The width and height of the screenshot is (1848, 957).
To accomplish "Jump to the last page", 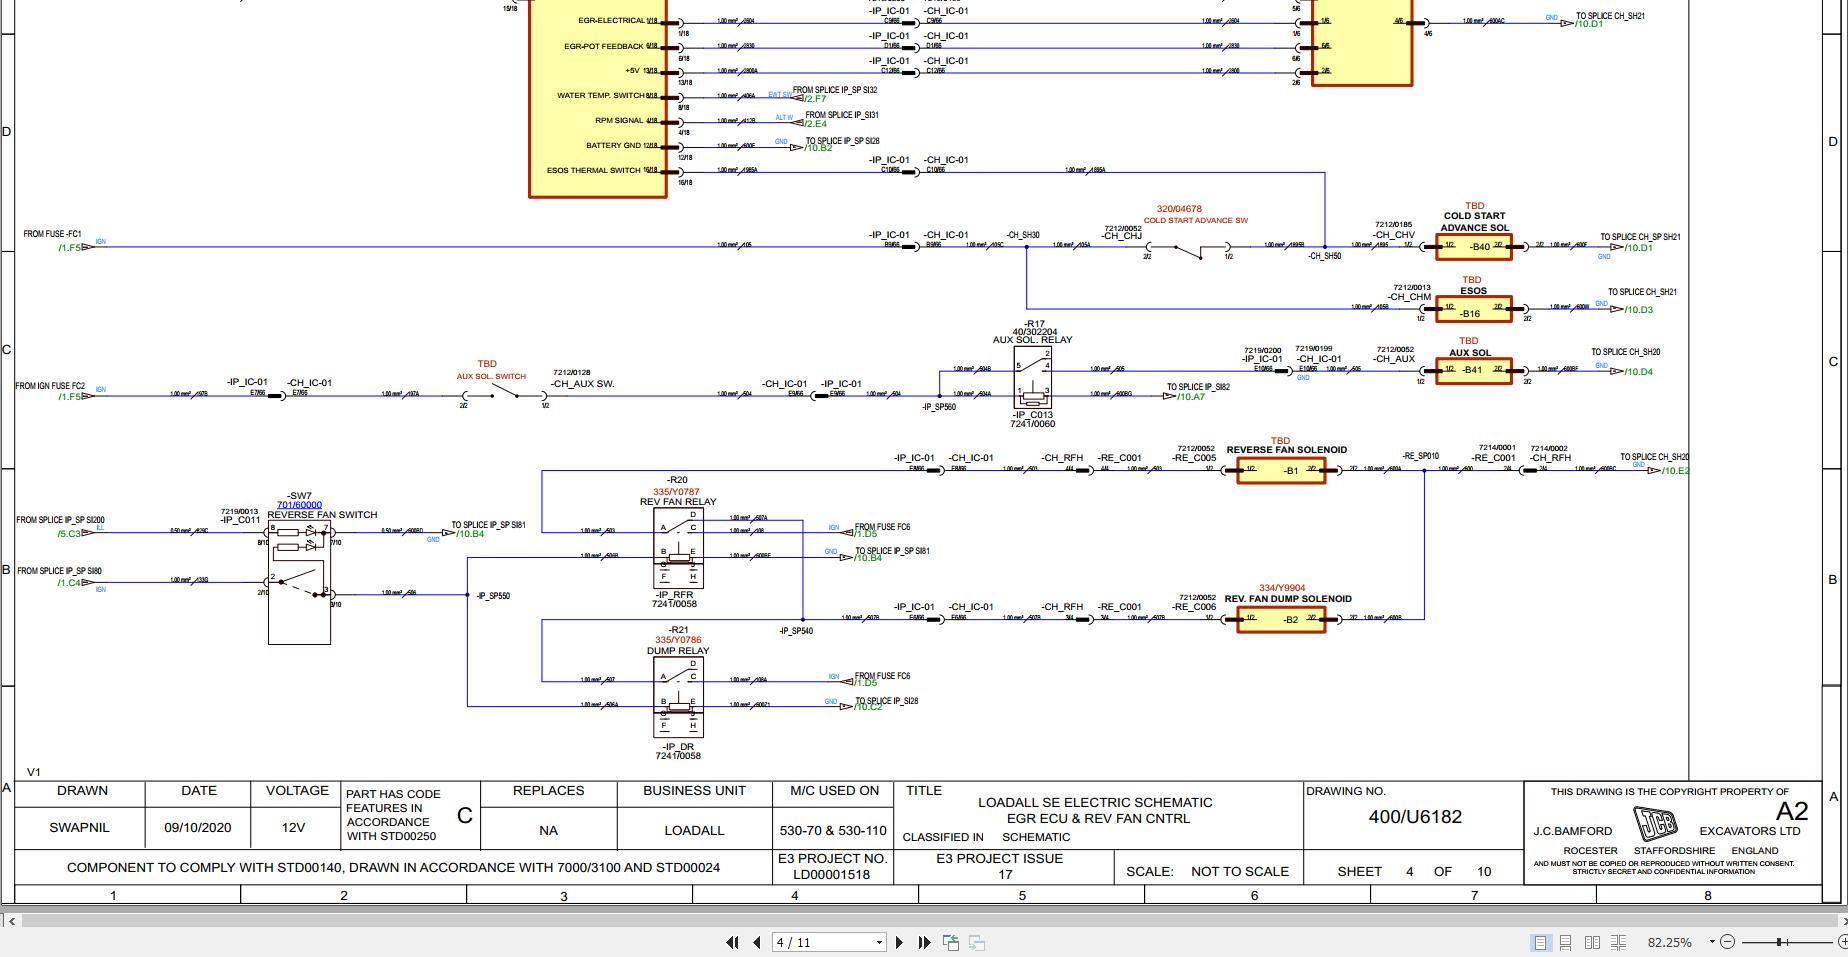I will tap(924, 942).
